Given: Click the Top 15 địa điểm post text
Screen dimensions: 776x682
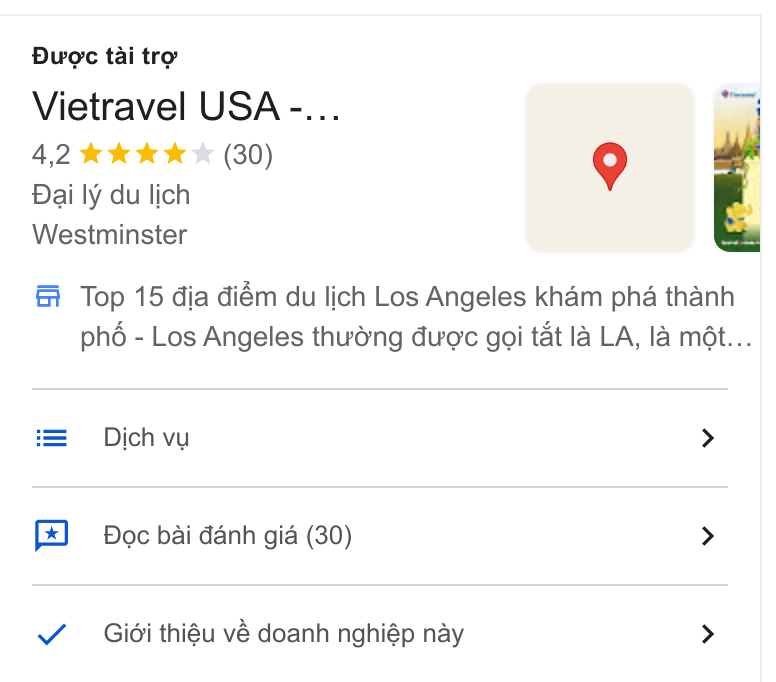Looking at the screenshot, I should coord(416,317).
